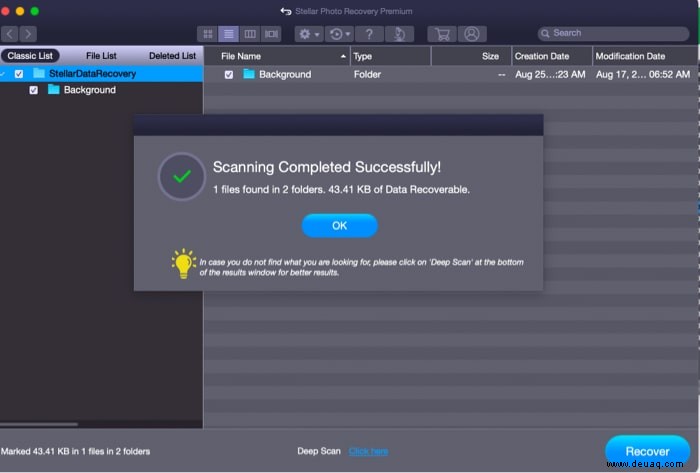
Task: Click the microscope monitor tool icon
Action: pyautogui.click(x=400, y=34)
